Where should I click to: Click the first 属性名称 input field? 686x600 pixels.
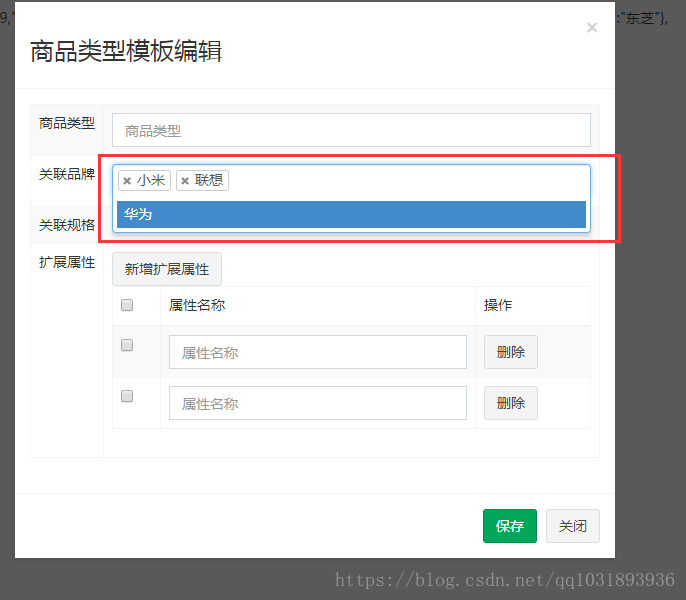coord(318,352)
